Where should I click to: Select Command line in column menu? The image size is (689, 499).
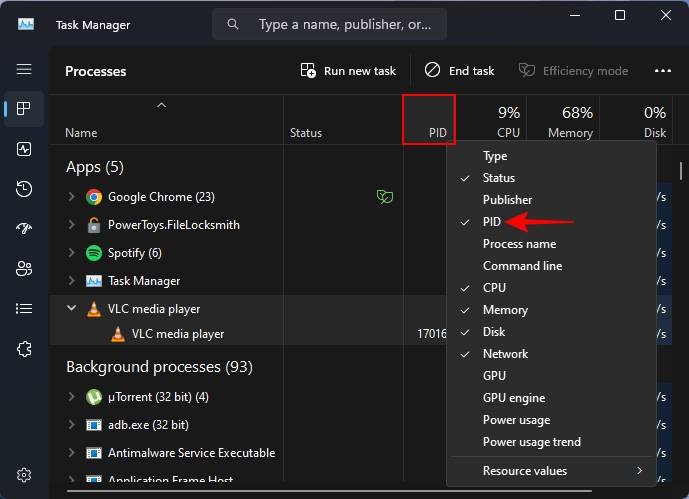pos(522,266)
